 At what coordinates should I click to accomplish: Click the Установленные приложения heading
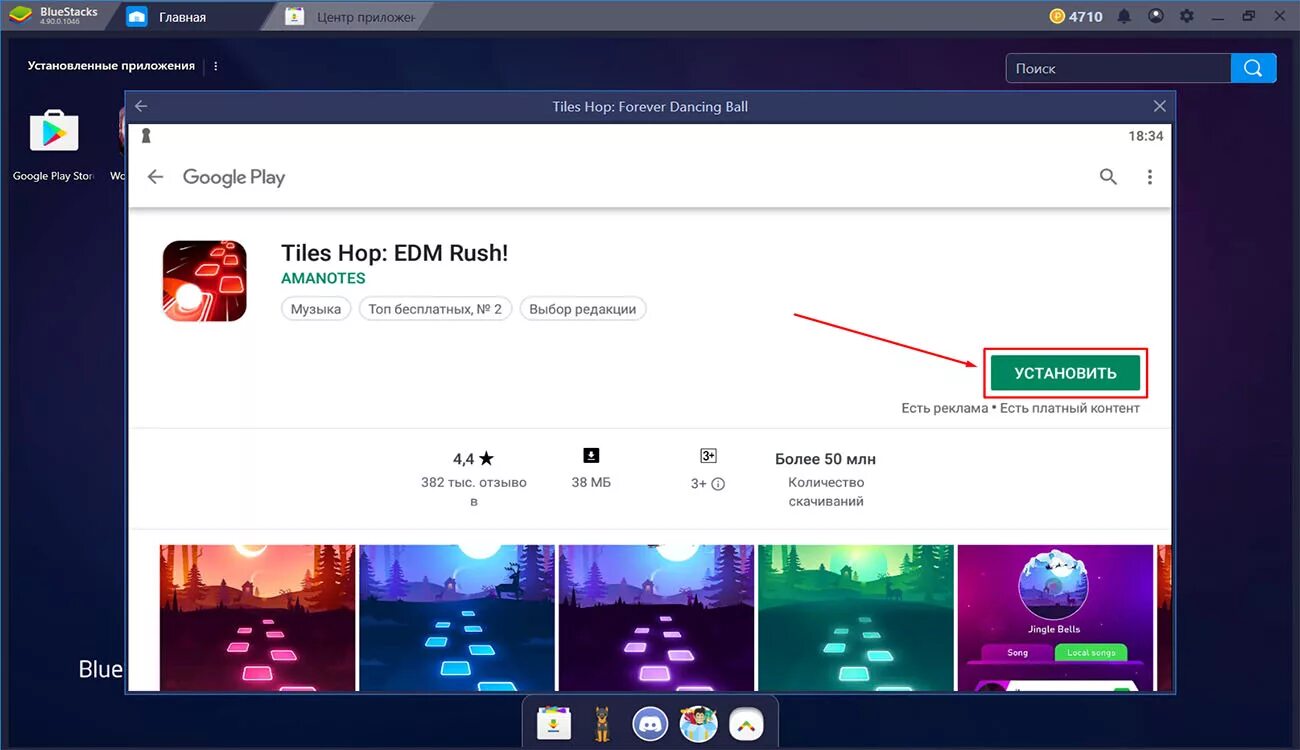point(111,66)
